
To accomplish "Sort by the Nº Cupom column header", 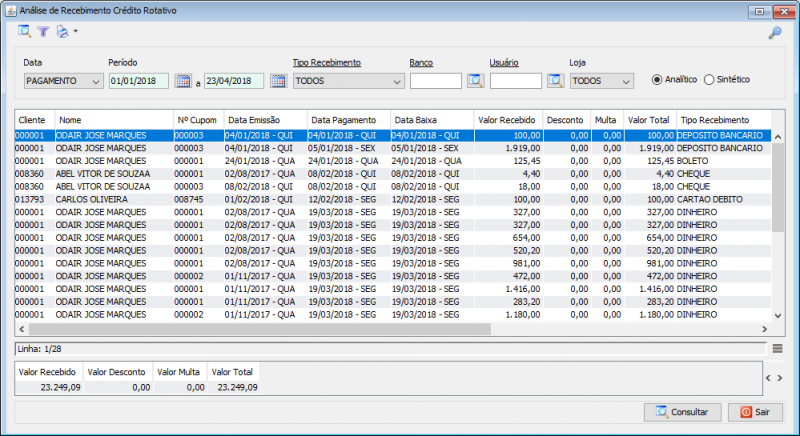I will tap(199, 120).
